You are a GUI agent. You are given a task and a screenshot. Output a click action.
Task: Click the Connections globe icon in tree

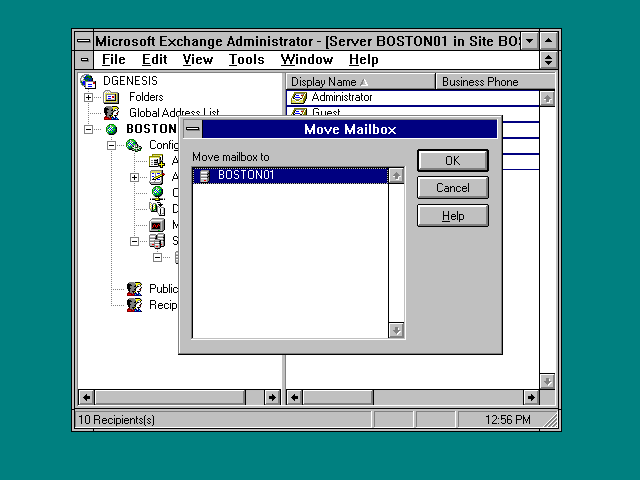tap(157, 193)
